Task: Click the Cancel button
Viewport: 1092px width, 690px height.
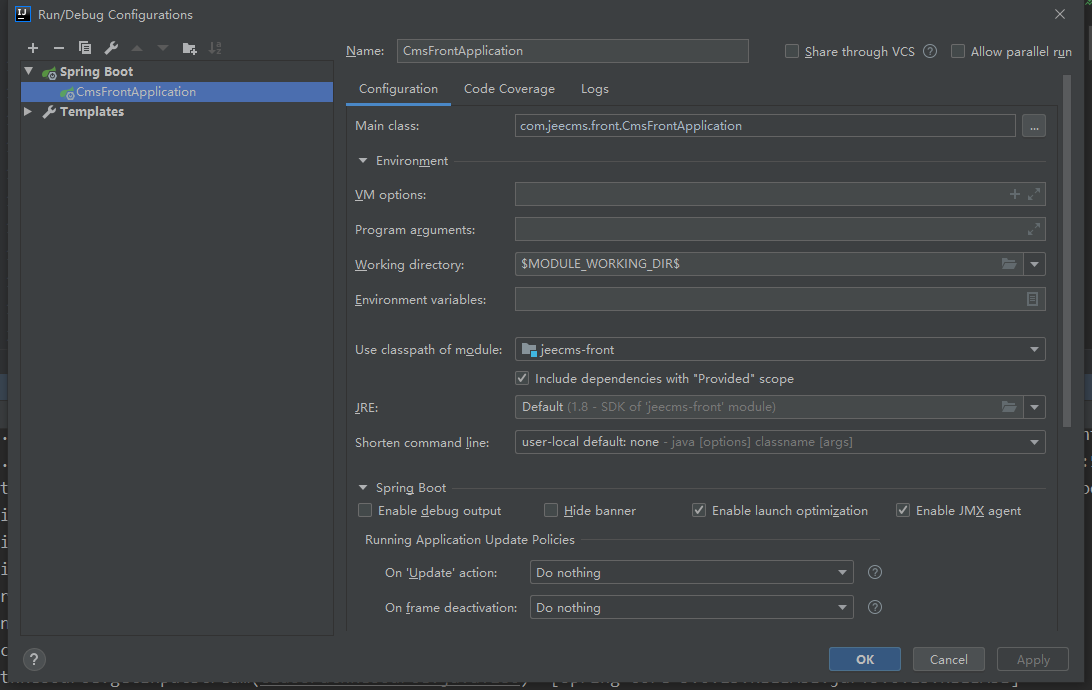Action: [x=948, y=659]
